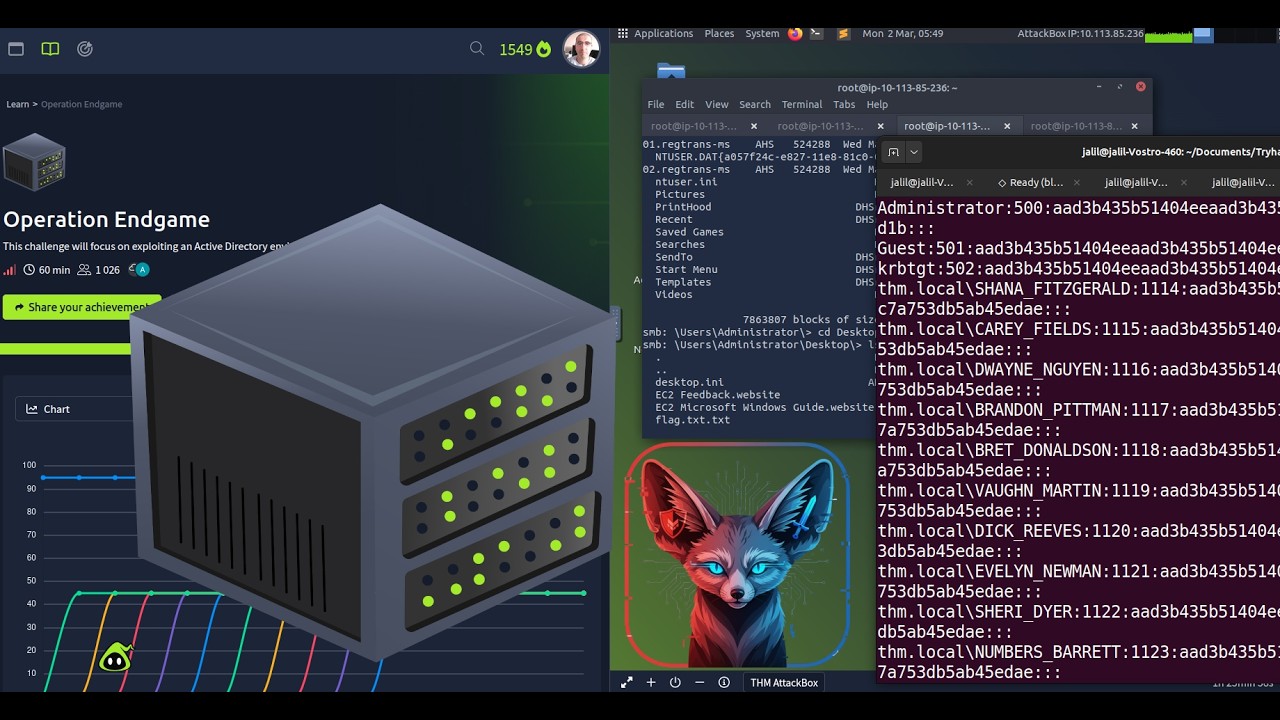This screenshot has height=720, width=1280.
Task: Launch Firefox from top panel
Action: [795, 33]
